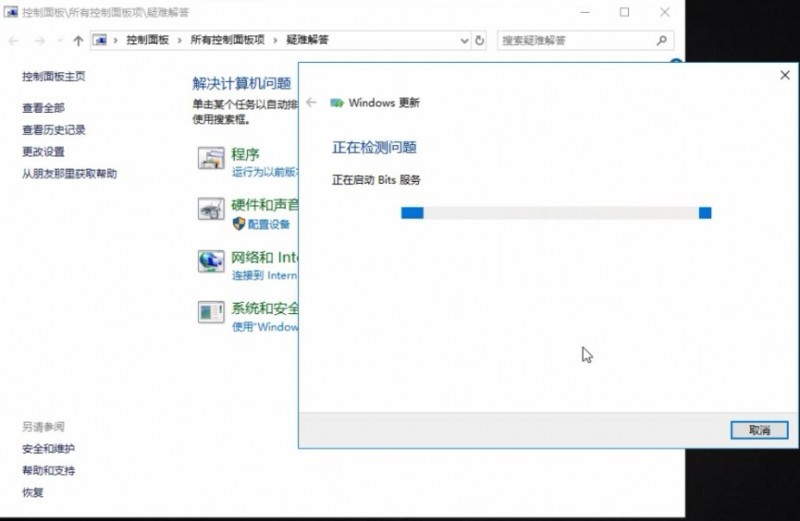The width and height of the screenshot is (800, 521).
Task: Open the 程序 category heading
Action: (x=245, y=154)
